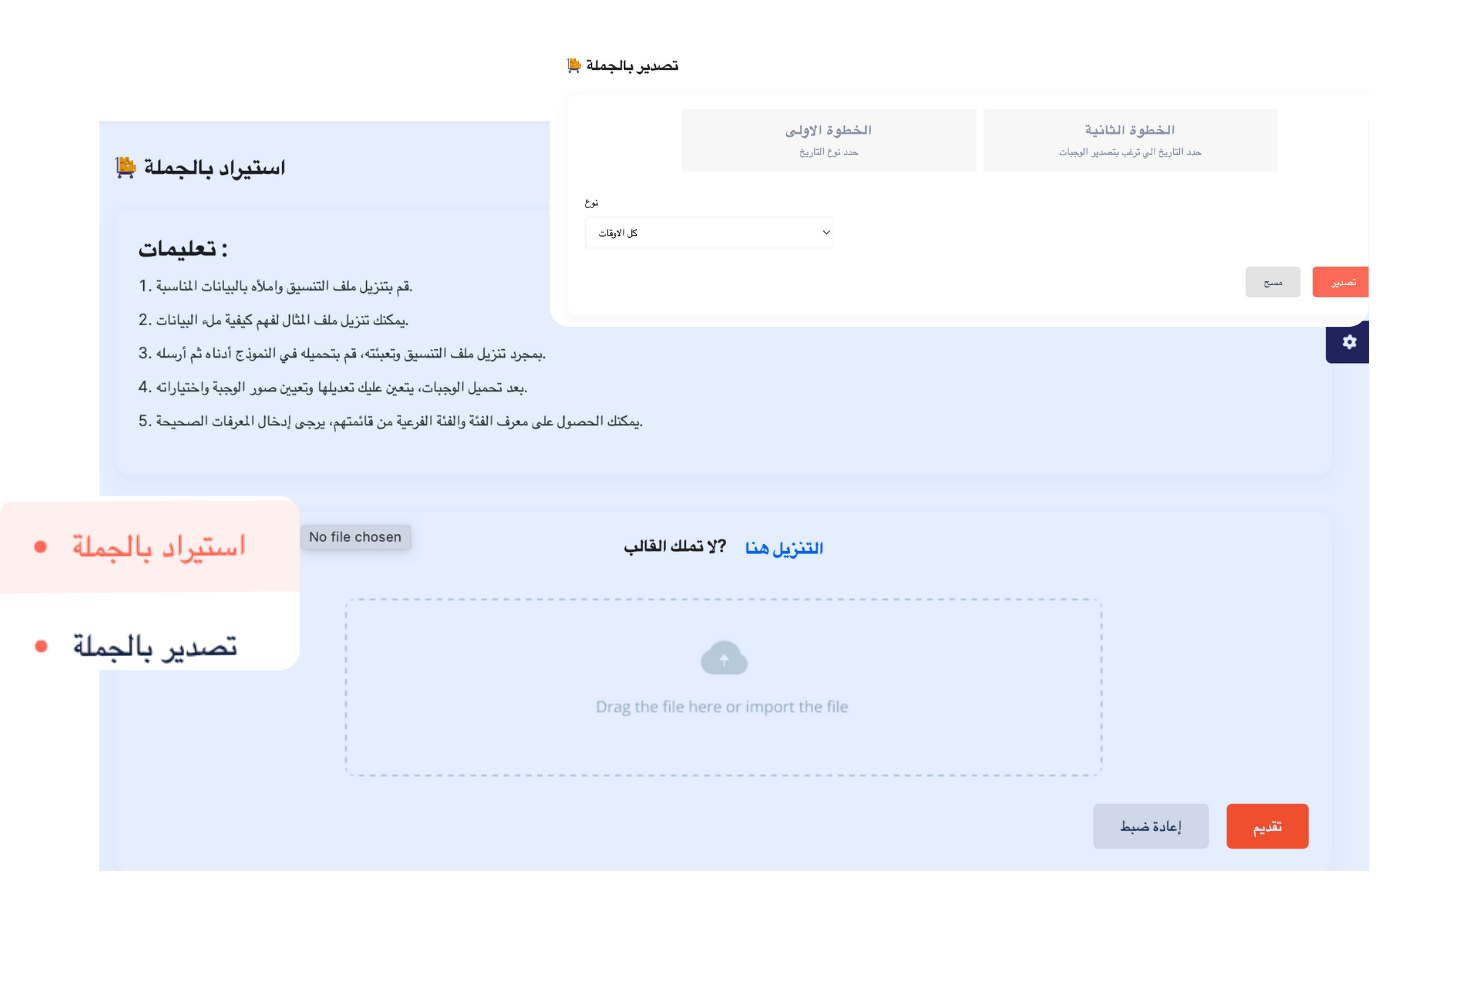
Task: Click the No file chosen file input
Action: 355,537
